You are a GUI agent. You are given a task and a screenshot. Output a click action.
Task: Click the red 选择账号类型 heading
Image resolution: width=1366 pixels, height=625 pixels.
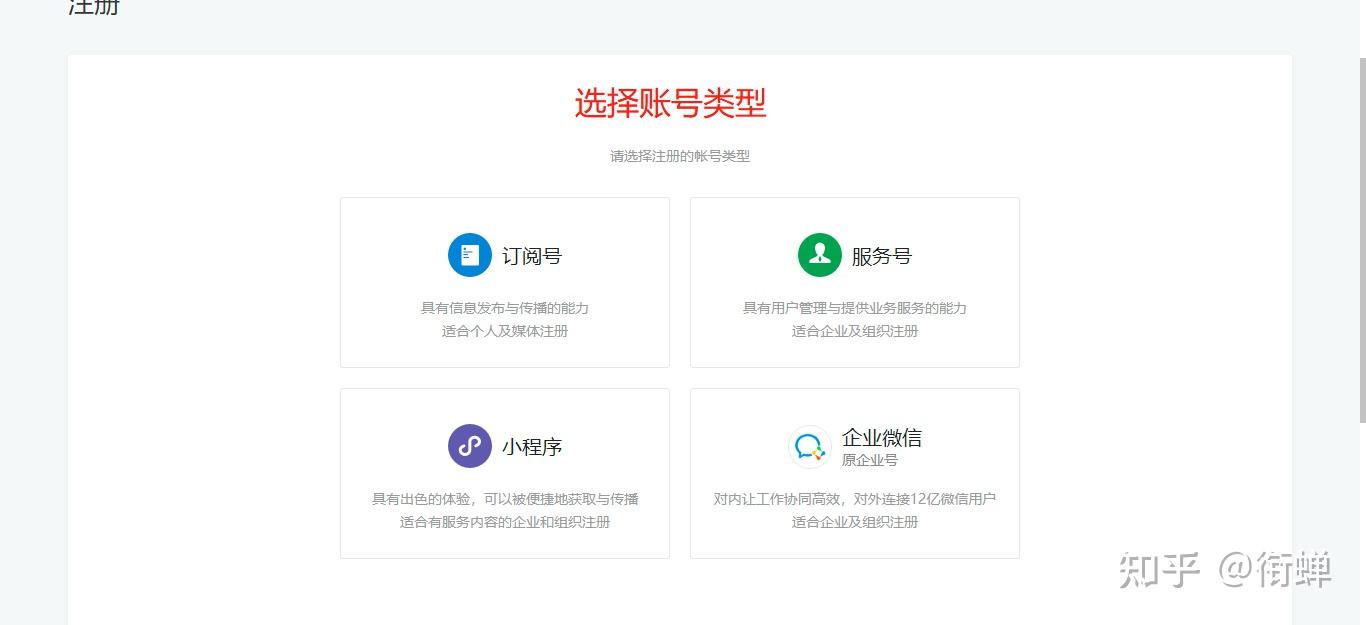click(x=671, y=103)
